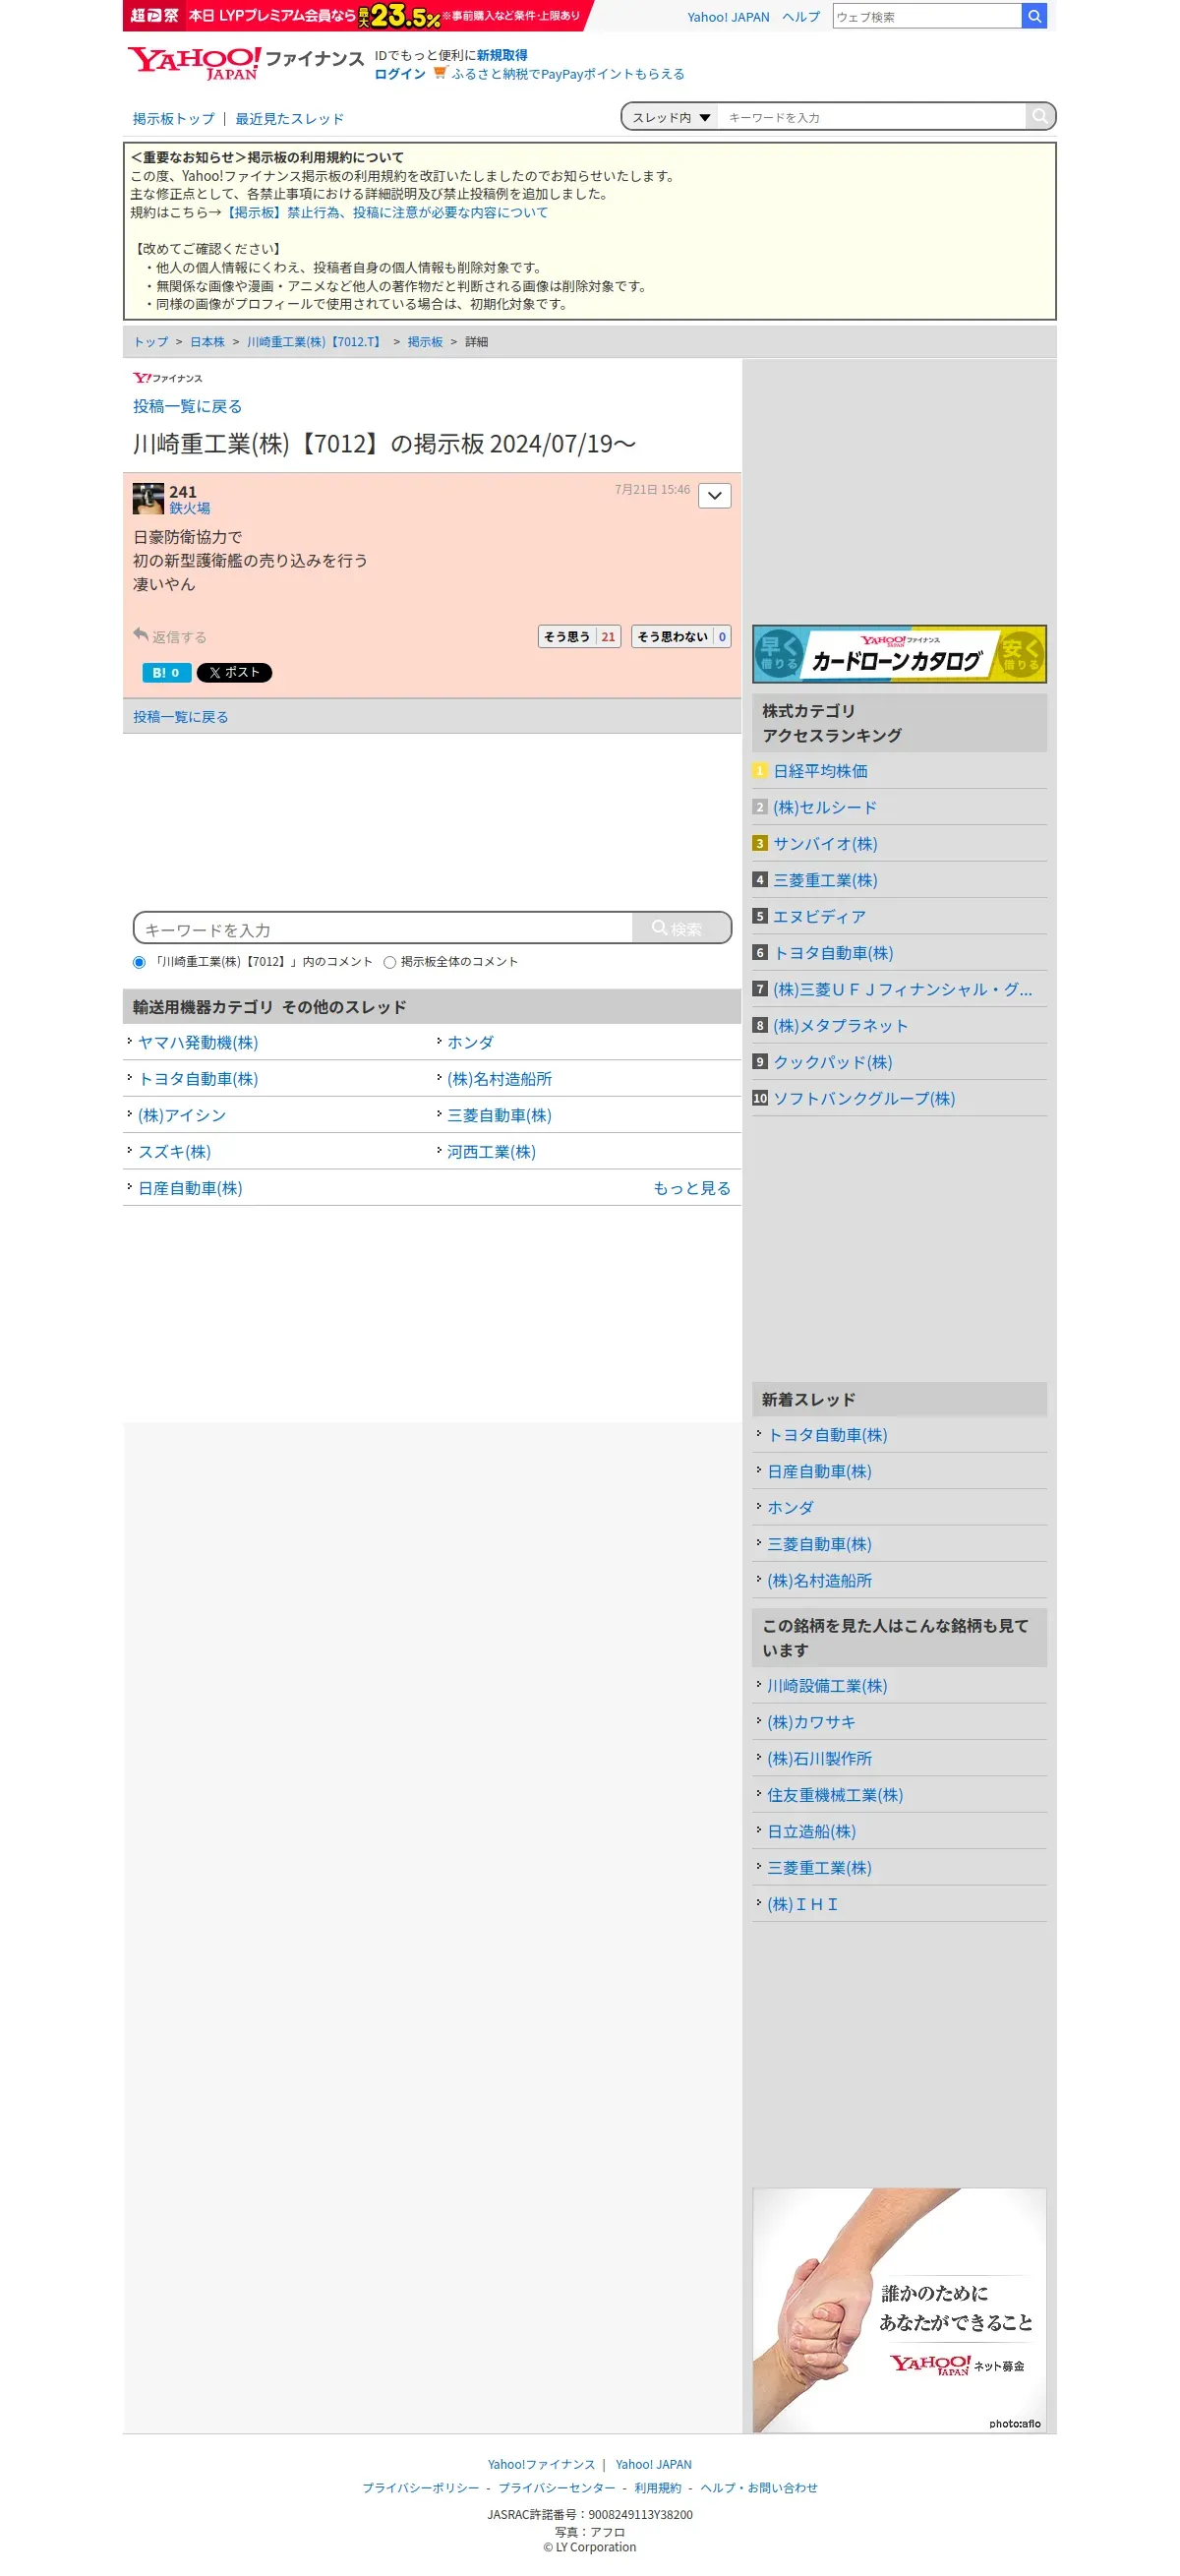1180x2576 pixels.
Task: Open ranking item ソフトバンクグループ(株)
Action: tap(864, 1098)
